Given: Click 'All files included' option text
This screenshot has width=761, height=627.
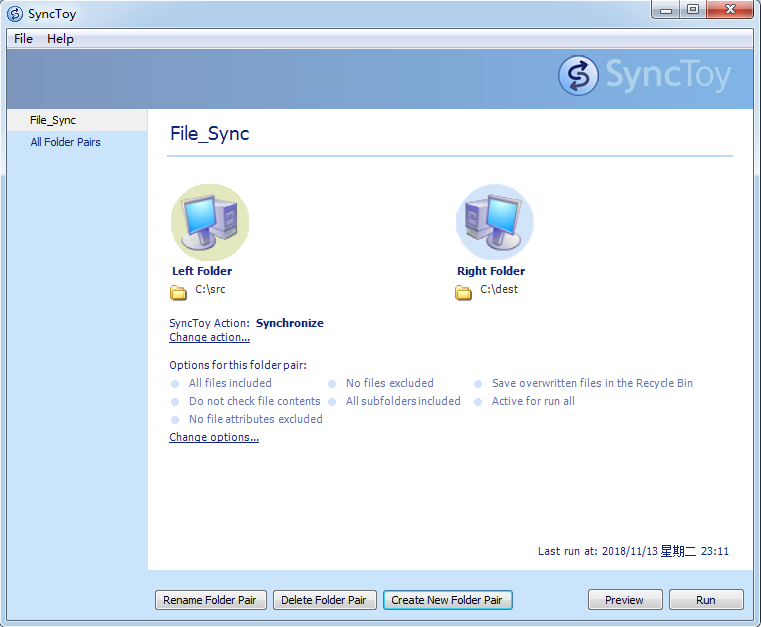Looking at the screenshot, I should (x=230, y=383).
